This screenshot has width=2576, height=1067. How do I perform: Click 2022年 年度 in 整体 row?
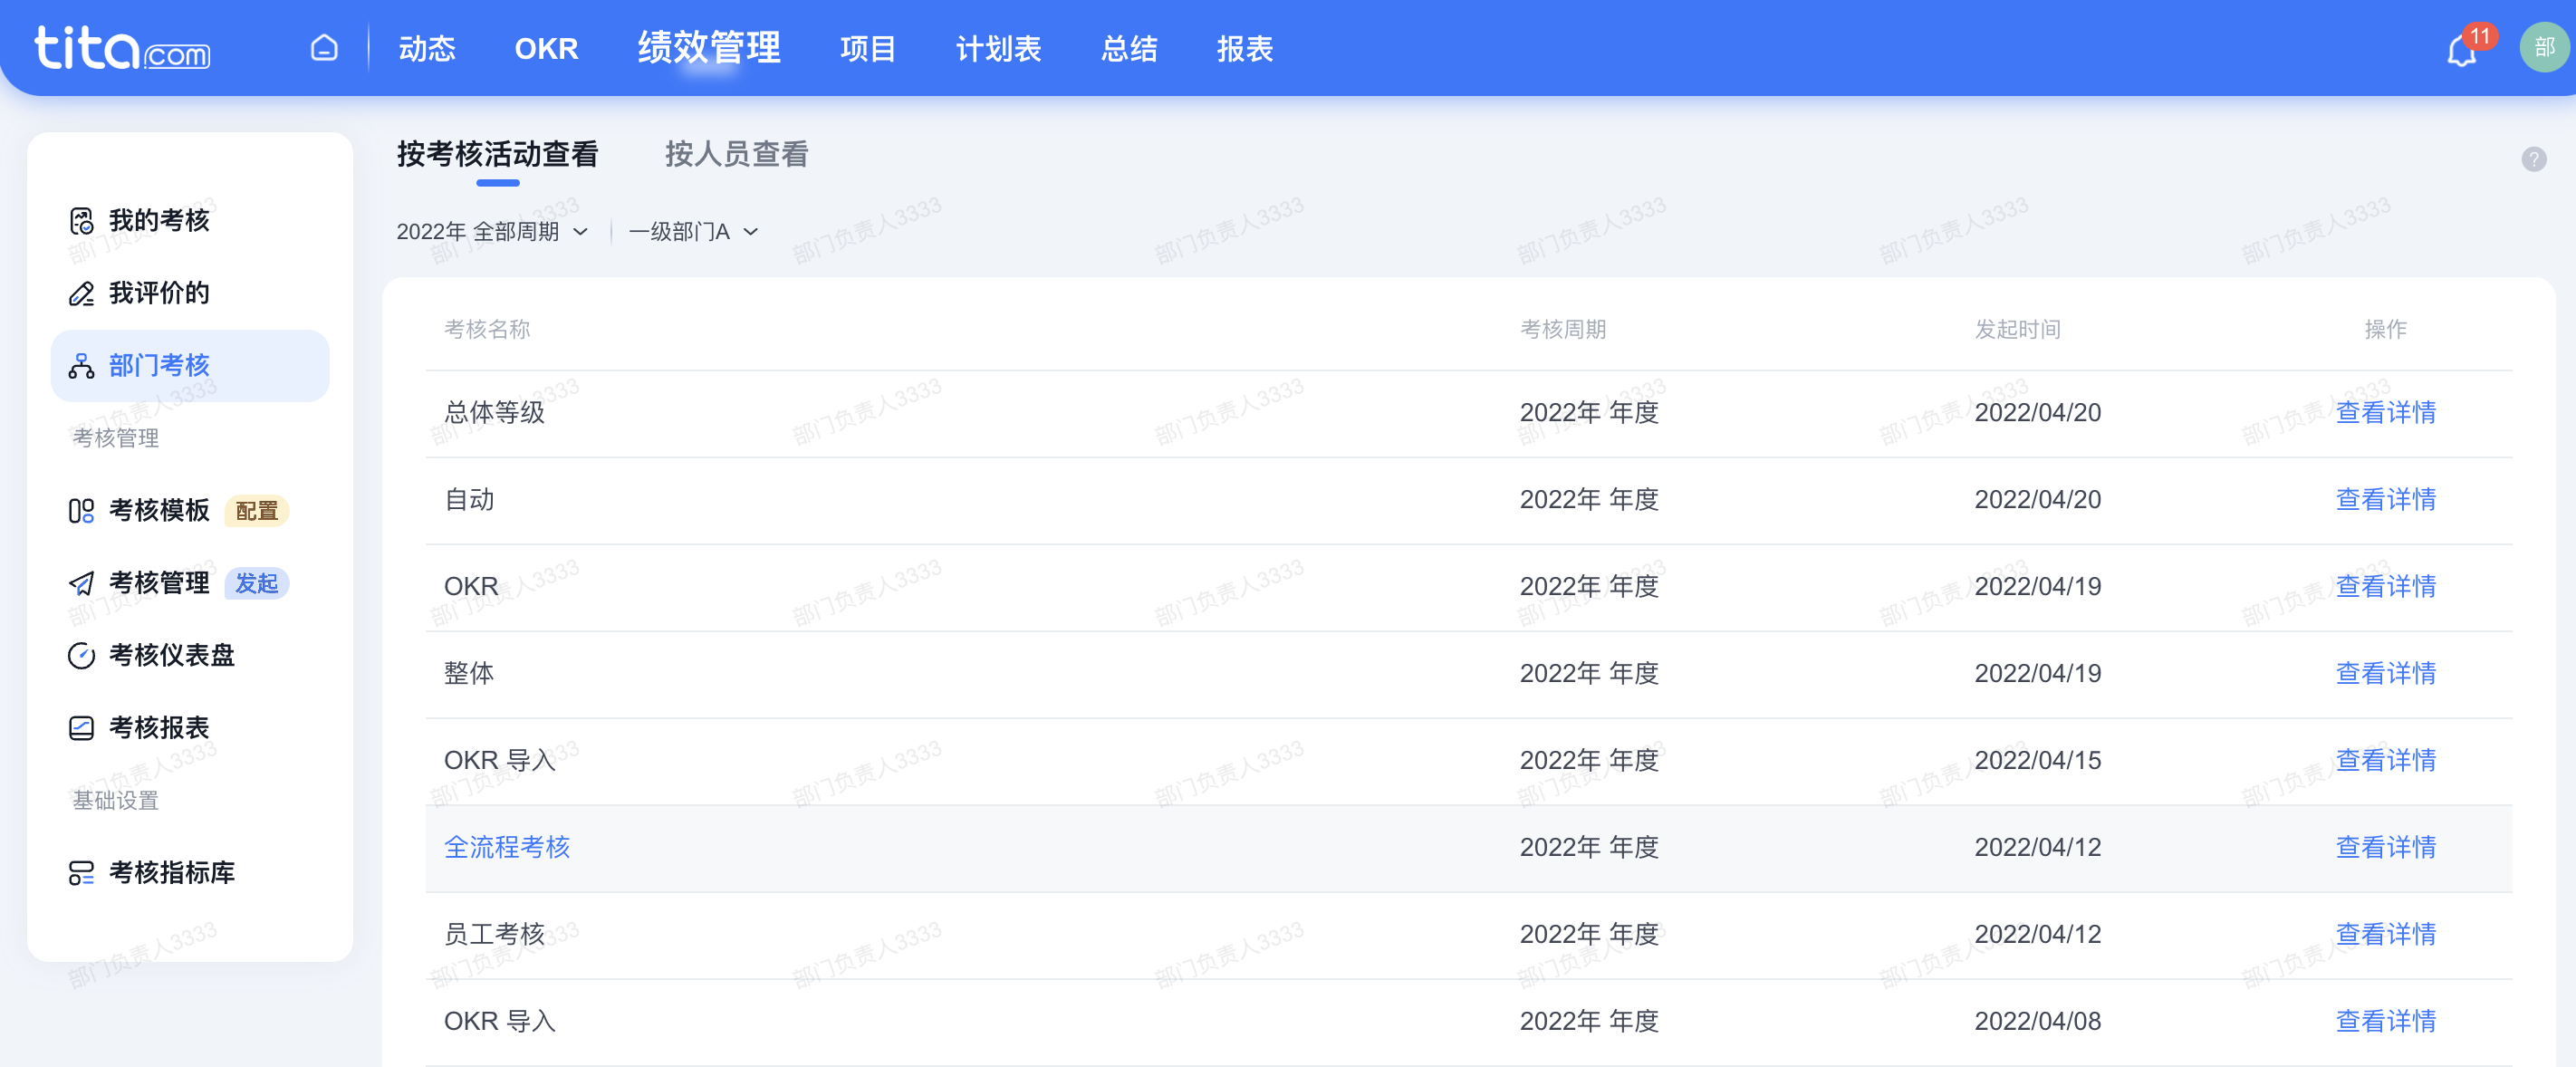1589,673
